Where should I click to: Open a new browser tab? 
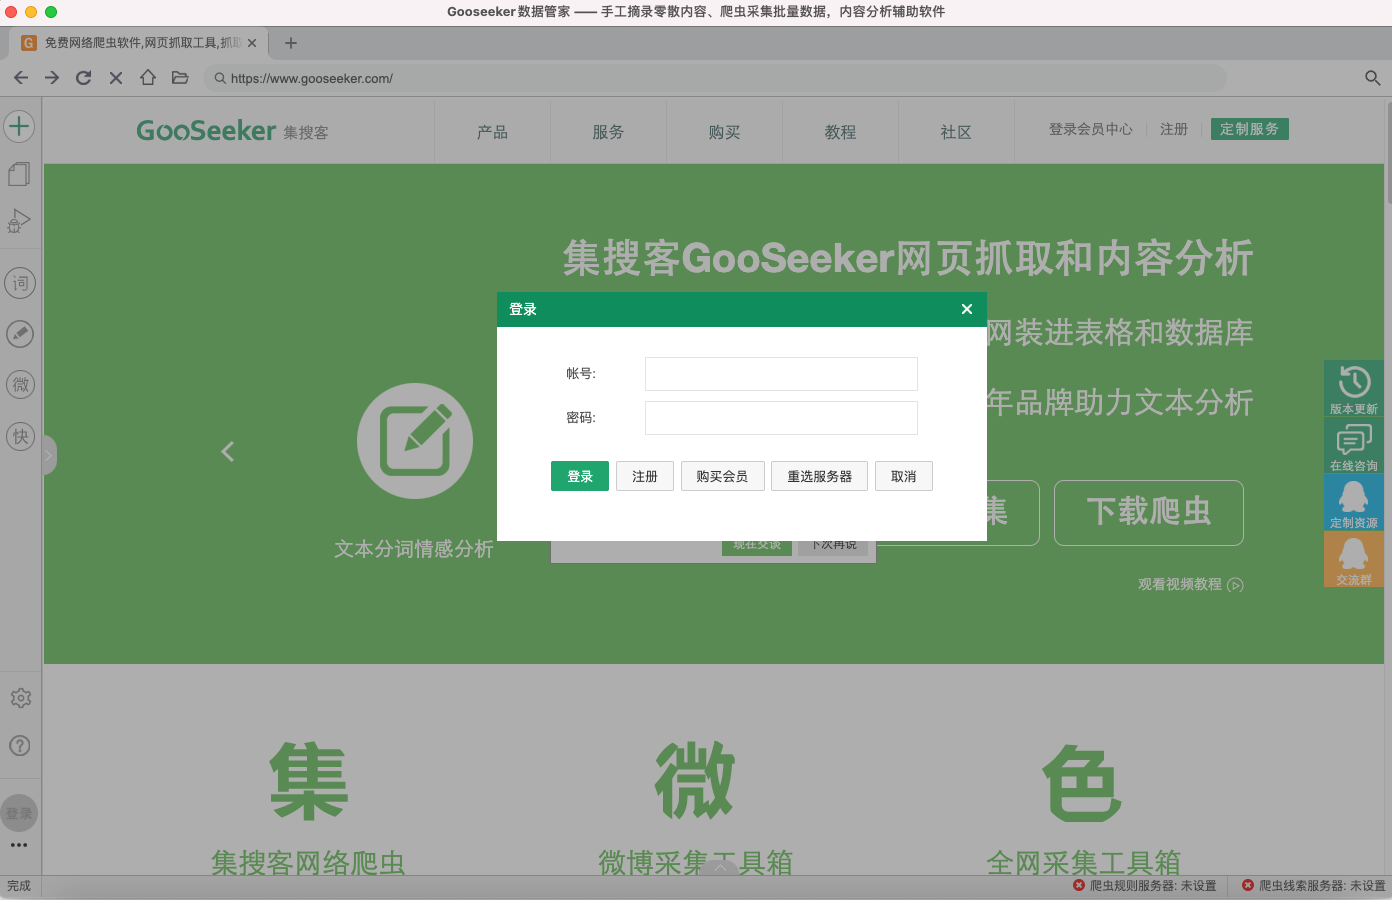click(x=291, y=43)
